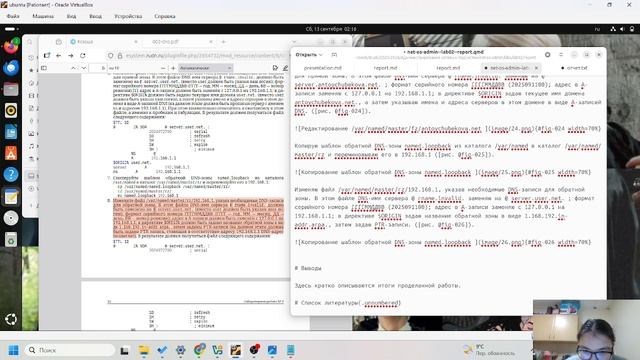Open the Firefox list all tabs chevron

tap(294, 42)
